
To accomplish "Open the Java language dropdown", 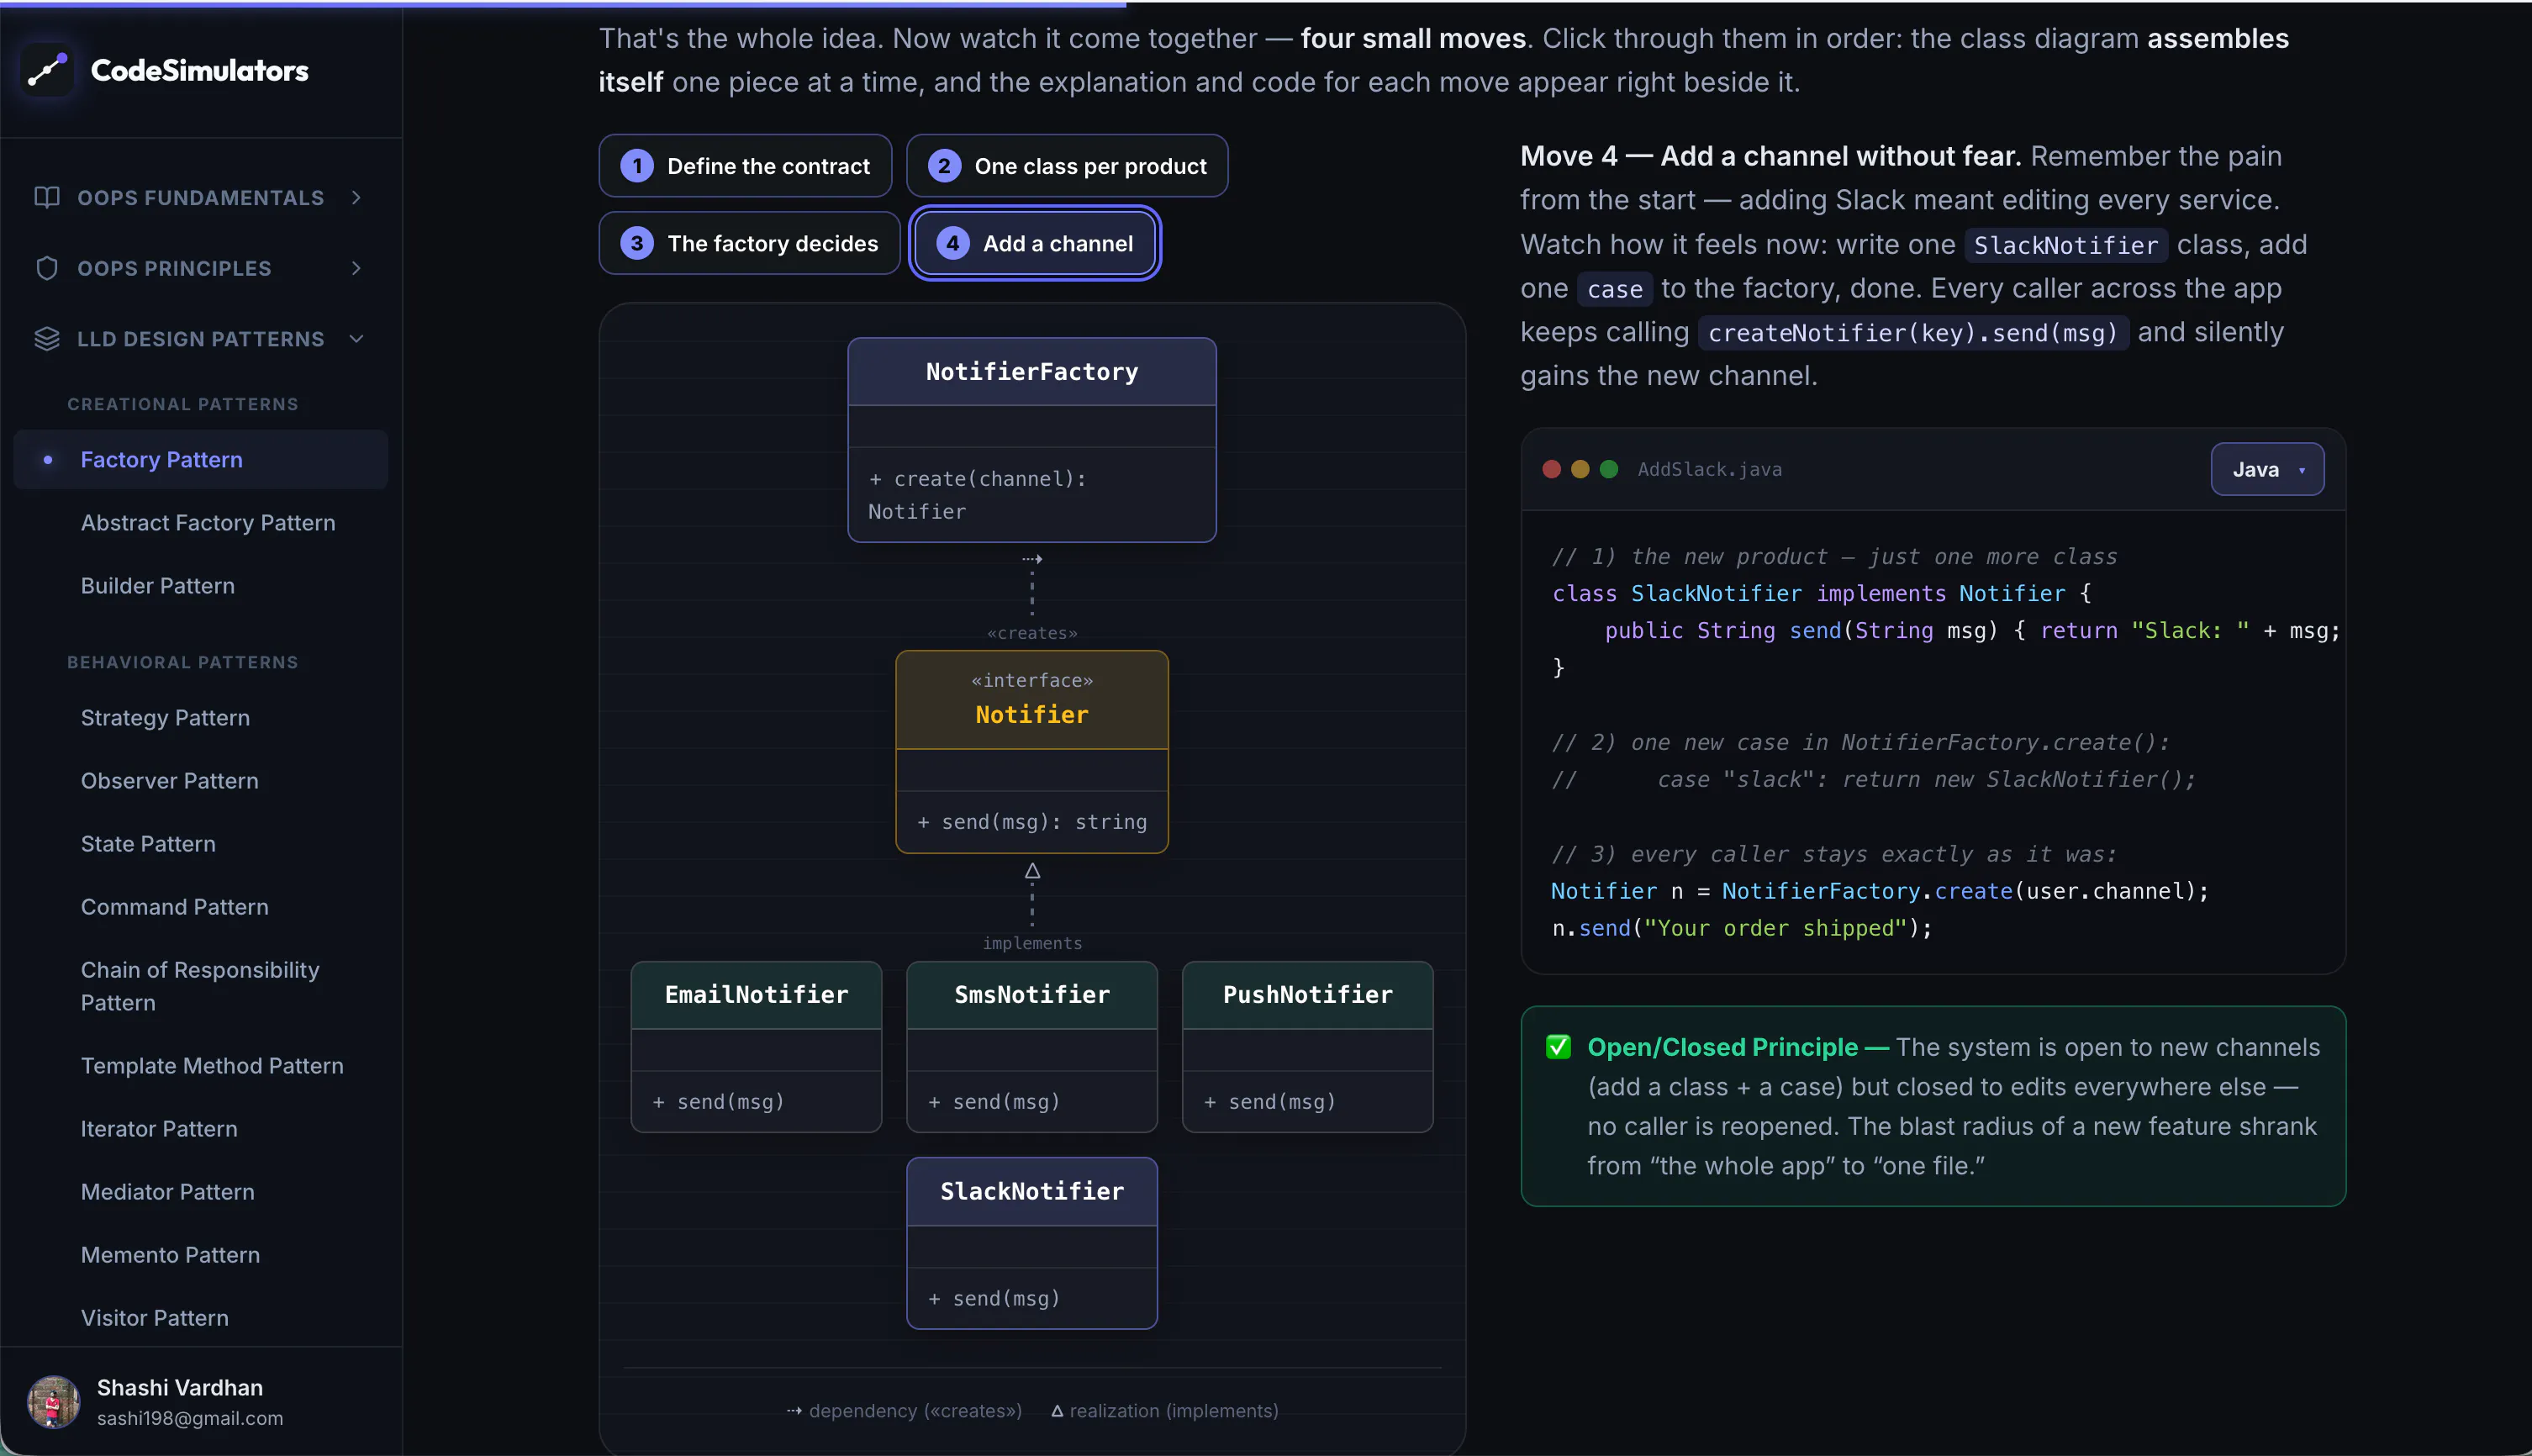I will (x=2267, y=469).
